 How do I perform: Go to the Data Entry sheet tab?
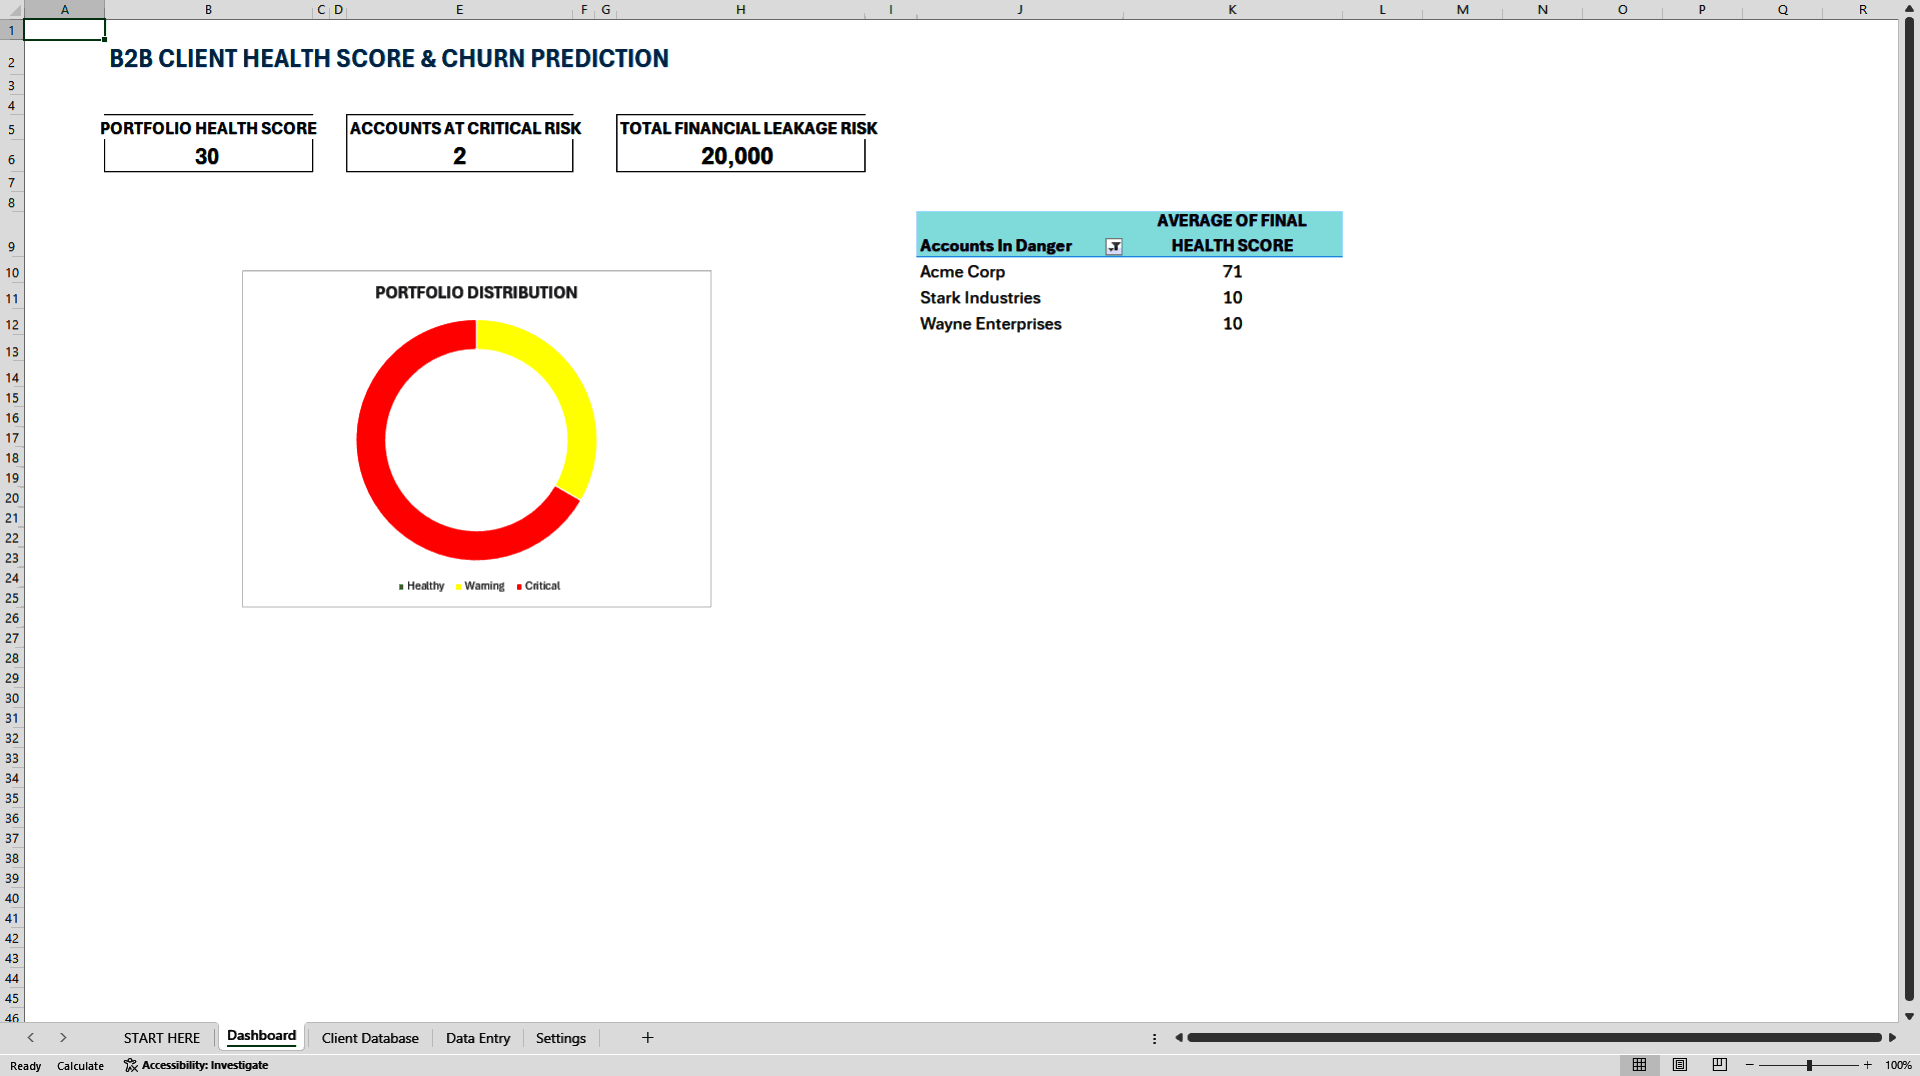[478, 1038]
